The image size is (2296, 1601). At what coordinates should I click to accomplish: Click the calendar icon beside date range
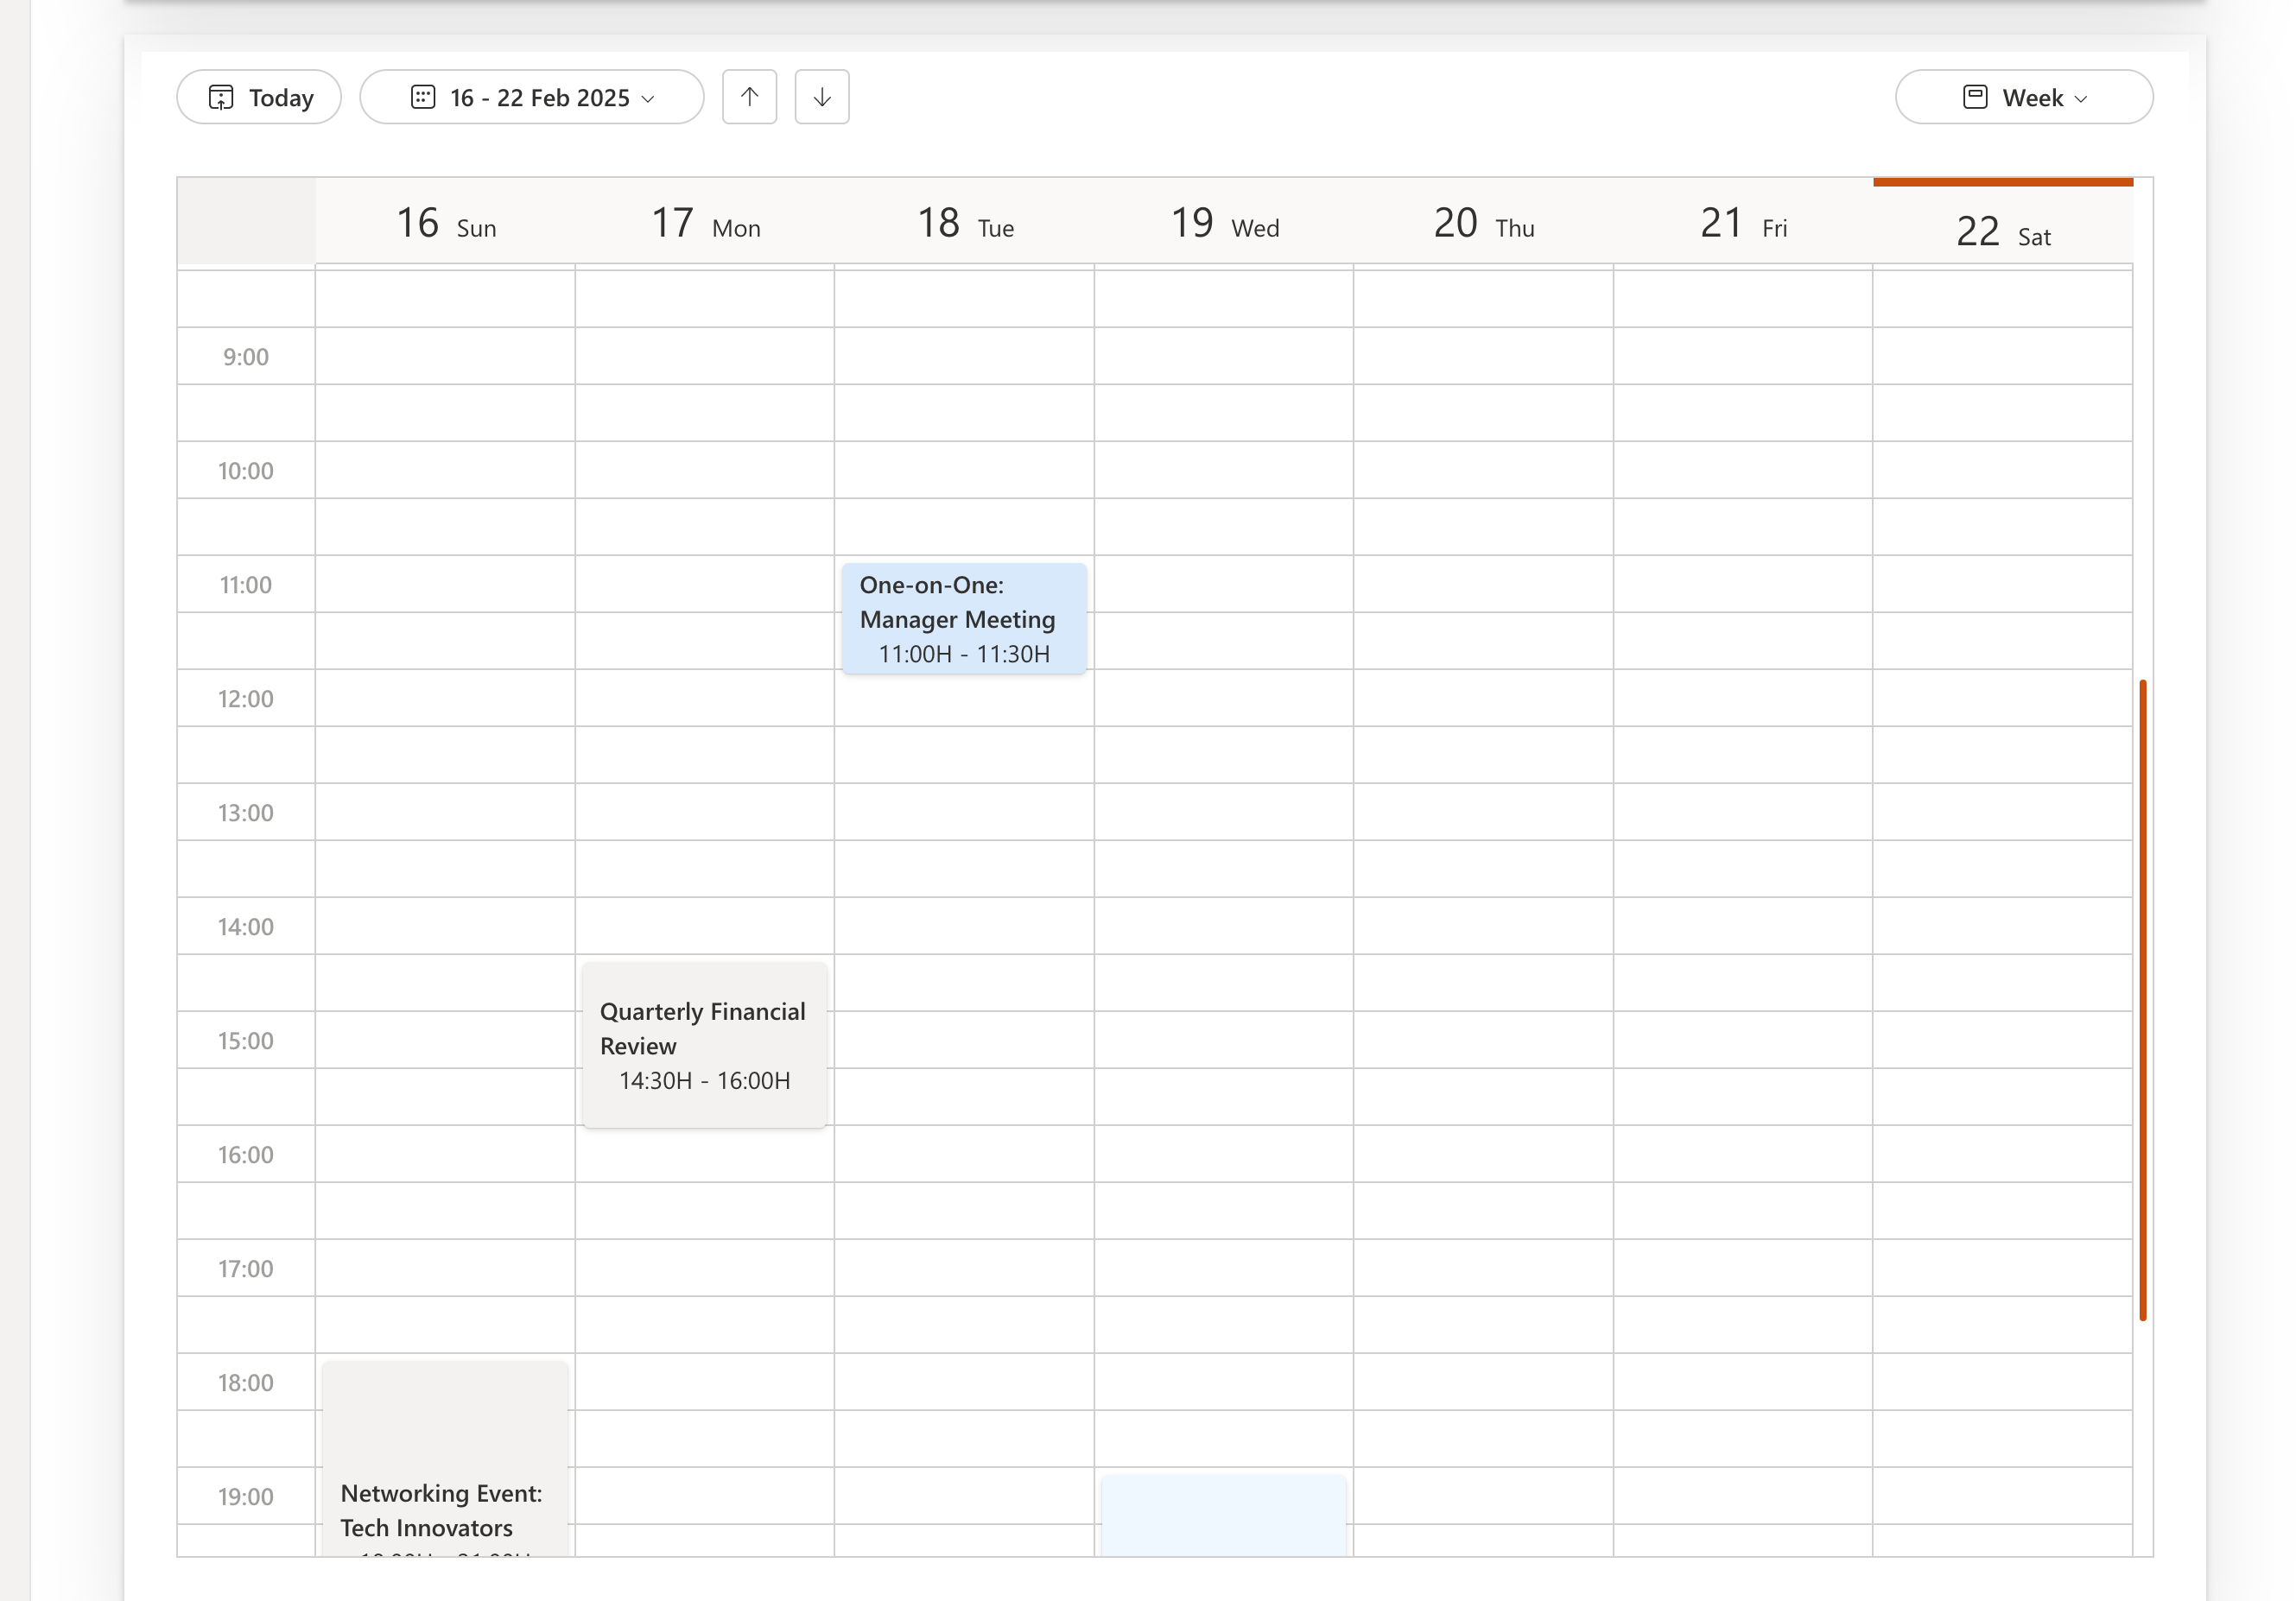[423, 97]
